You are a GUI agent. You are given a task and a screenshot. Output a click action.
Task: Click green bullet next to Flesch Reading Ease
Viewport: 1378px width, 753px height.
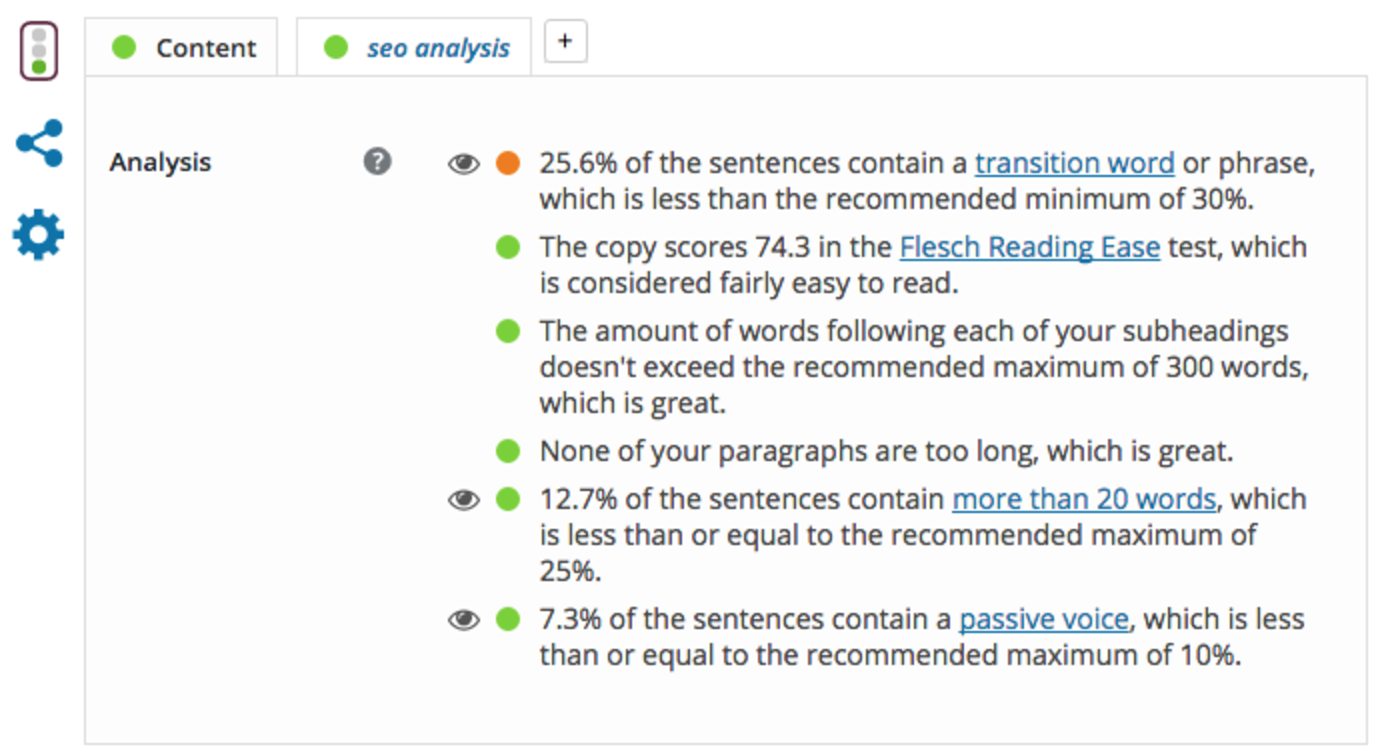(x=508, y=247)
